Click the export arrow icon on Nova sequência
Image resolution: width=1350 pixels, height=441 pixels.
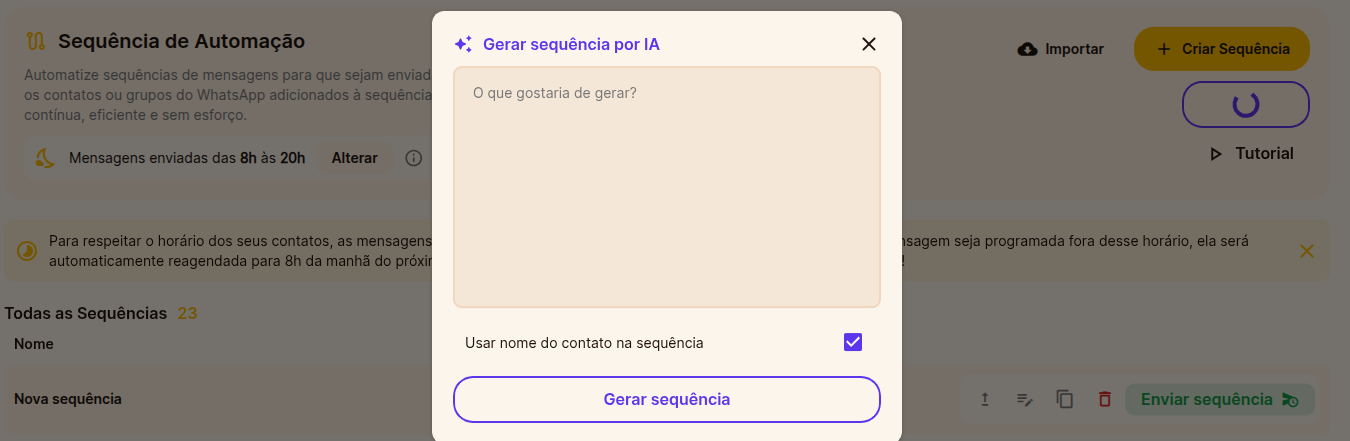pyautogui.click(x=984, y=399)
